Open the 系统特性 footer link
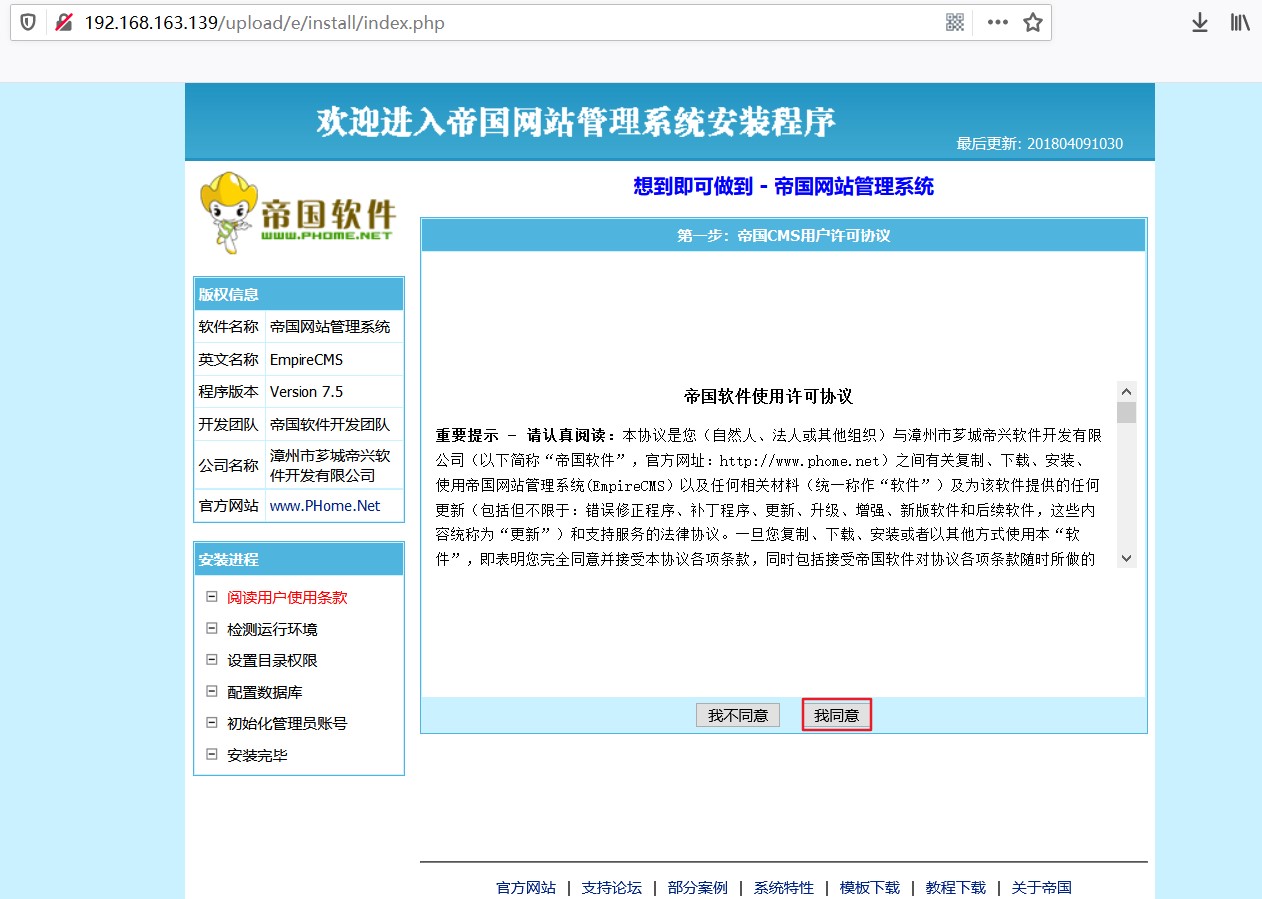 point(784,888)
